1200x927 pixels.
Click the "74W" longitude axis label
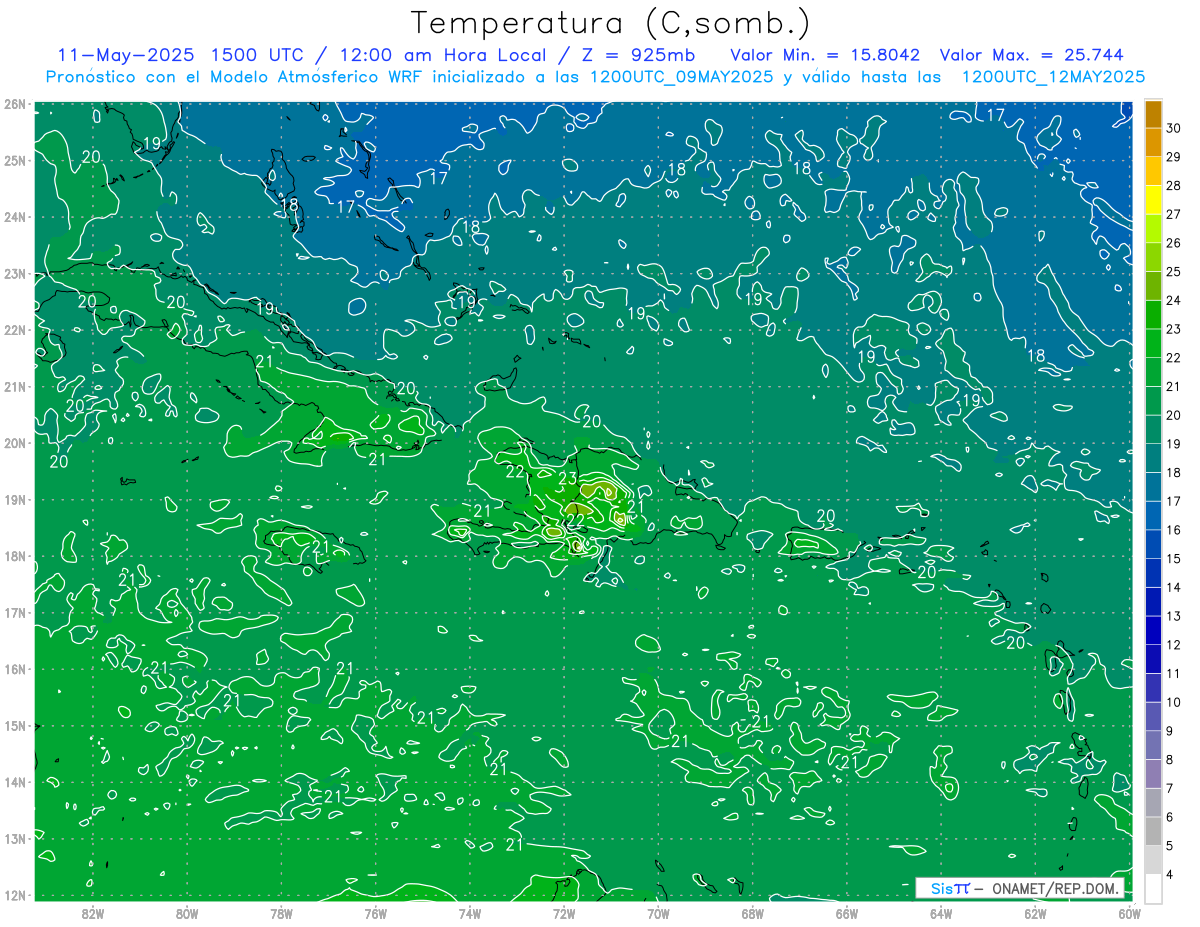(x=470, y=913)
